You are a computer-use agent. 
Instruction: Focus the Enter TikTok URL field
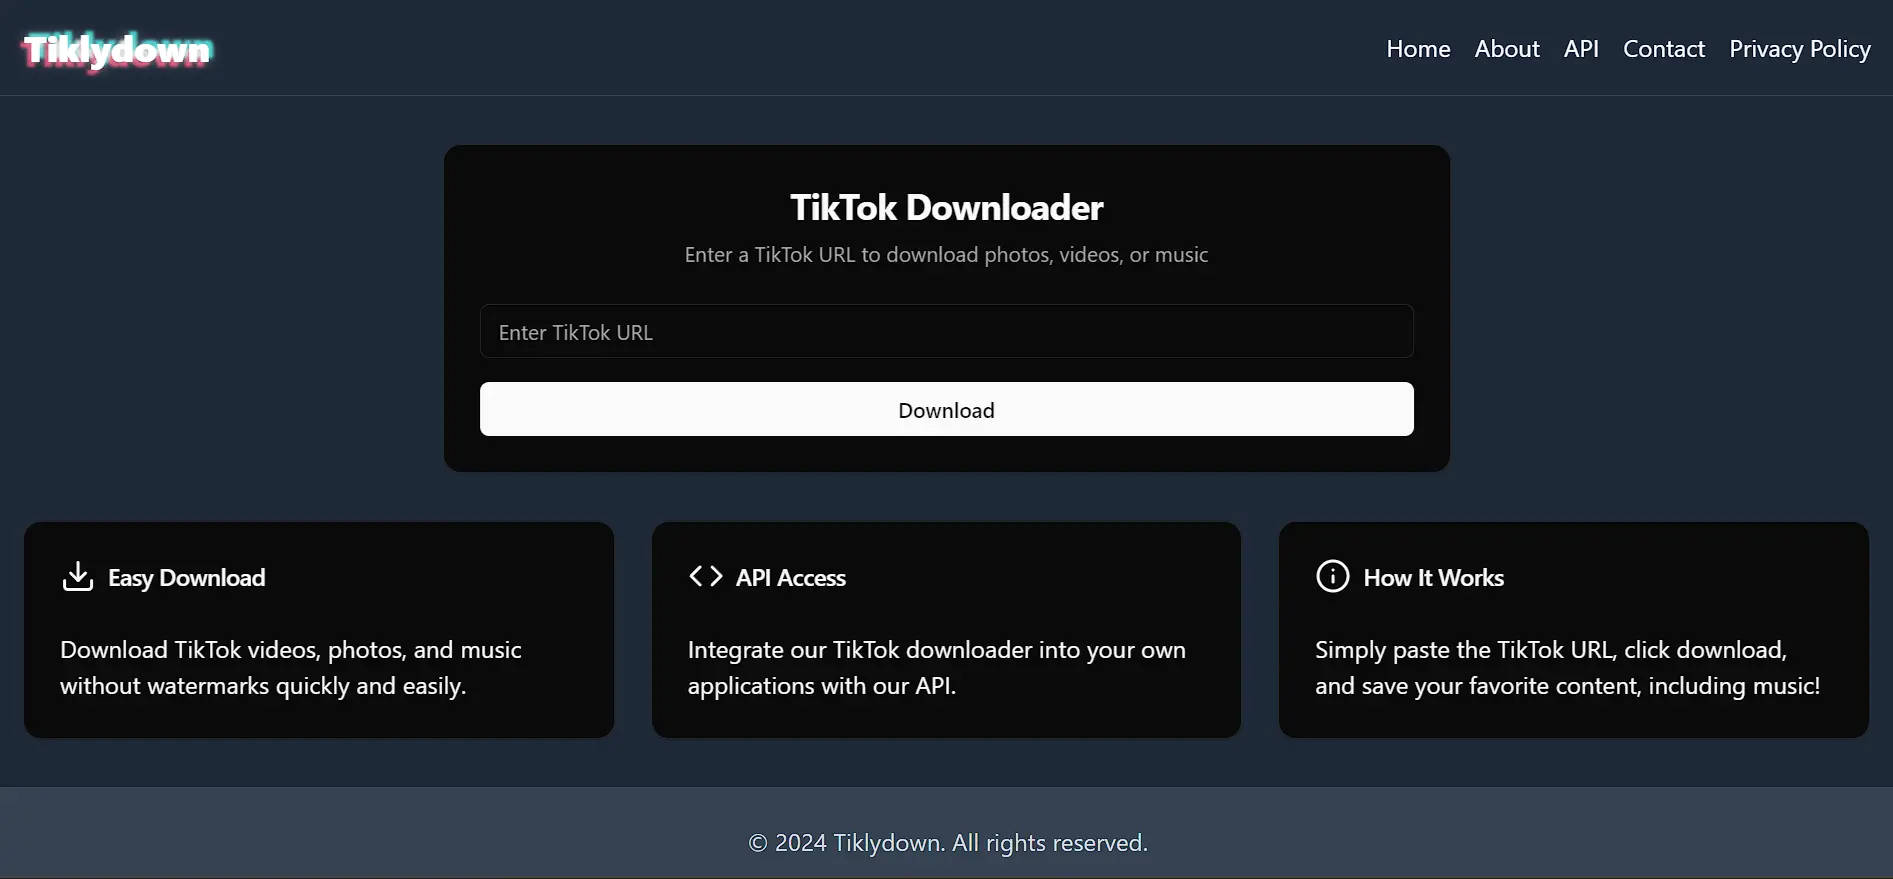(x=946, y=331)
